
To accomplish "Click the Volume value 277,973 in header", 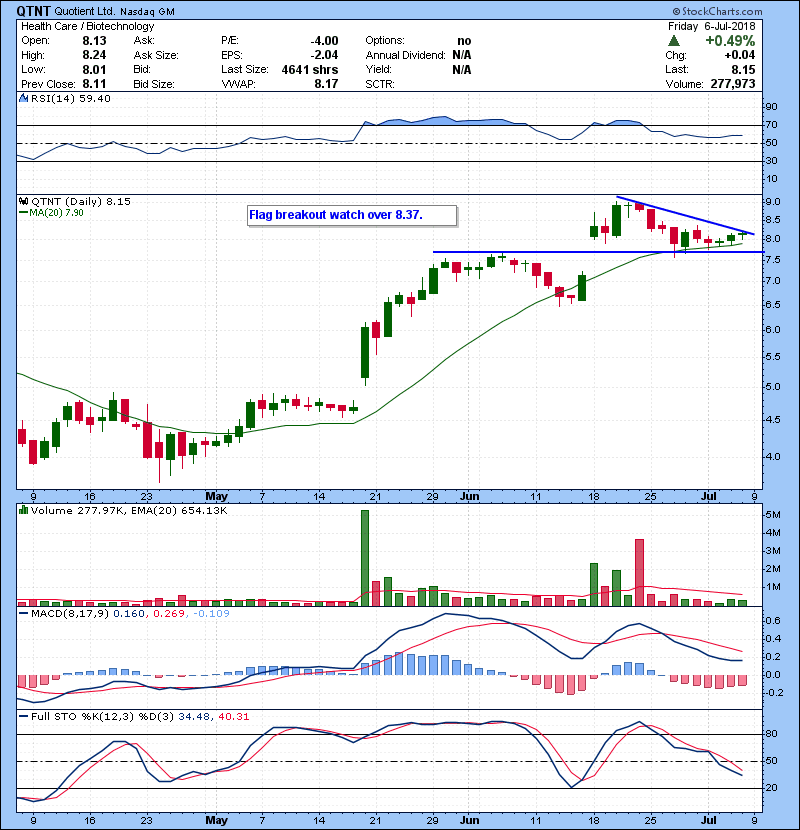I will pos(733,84).
